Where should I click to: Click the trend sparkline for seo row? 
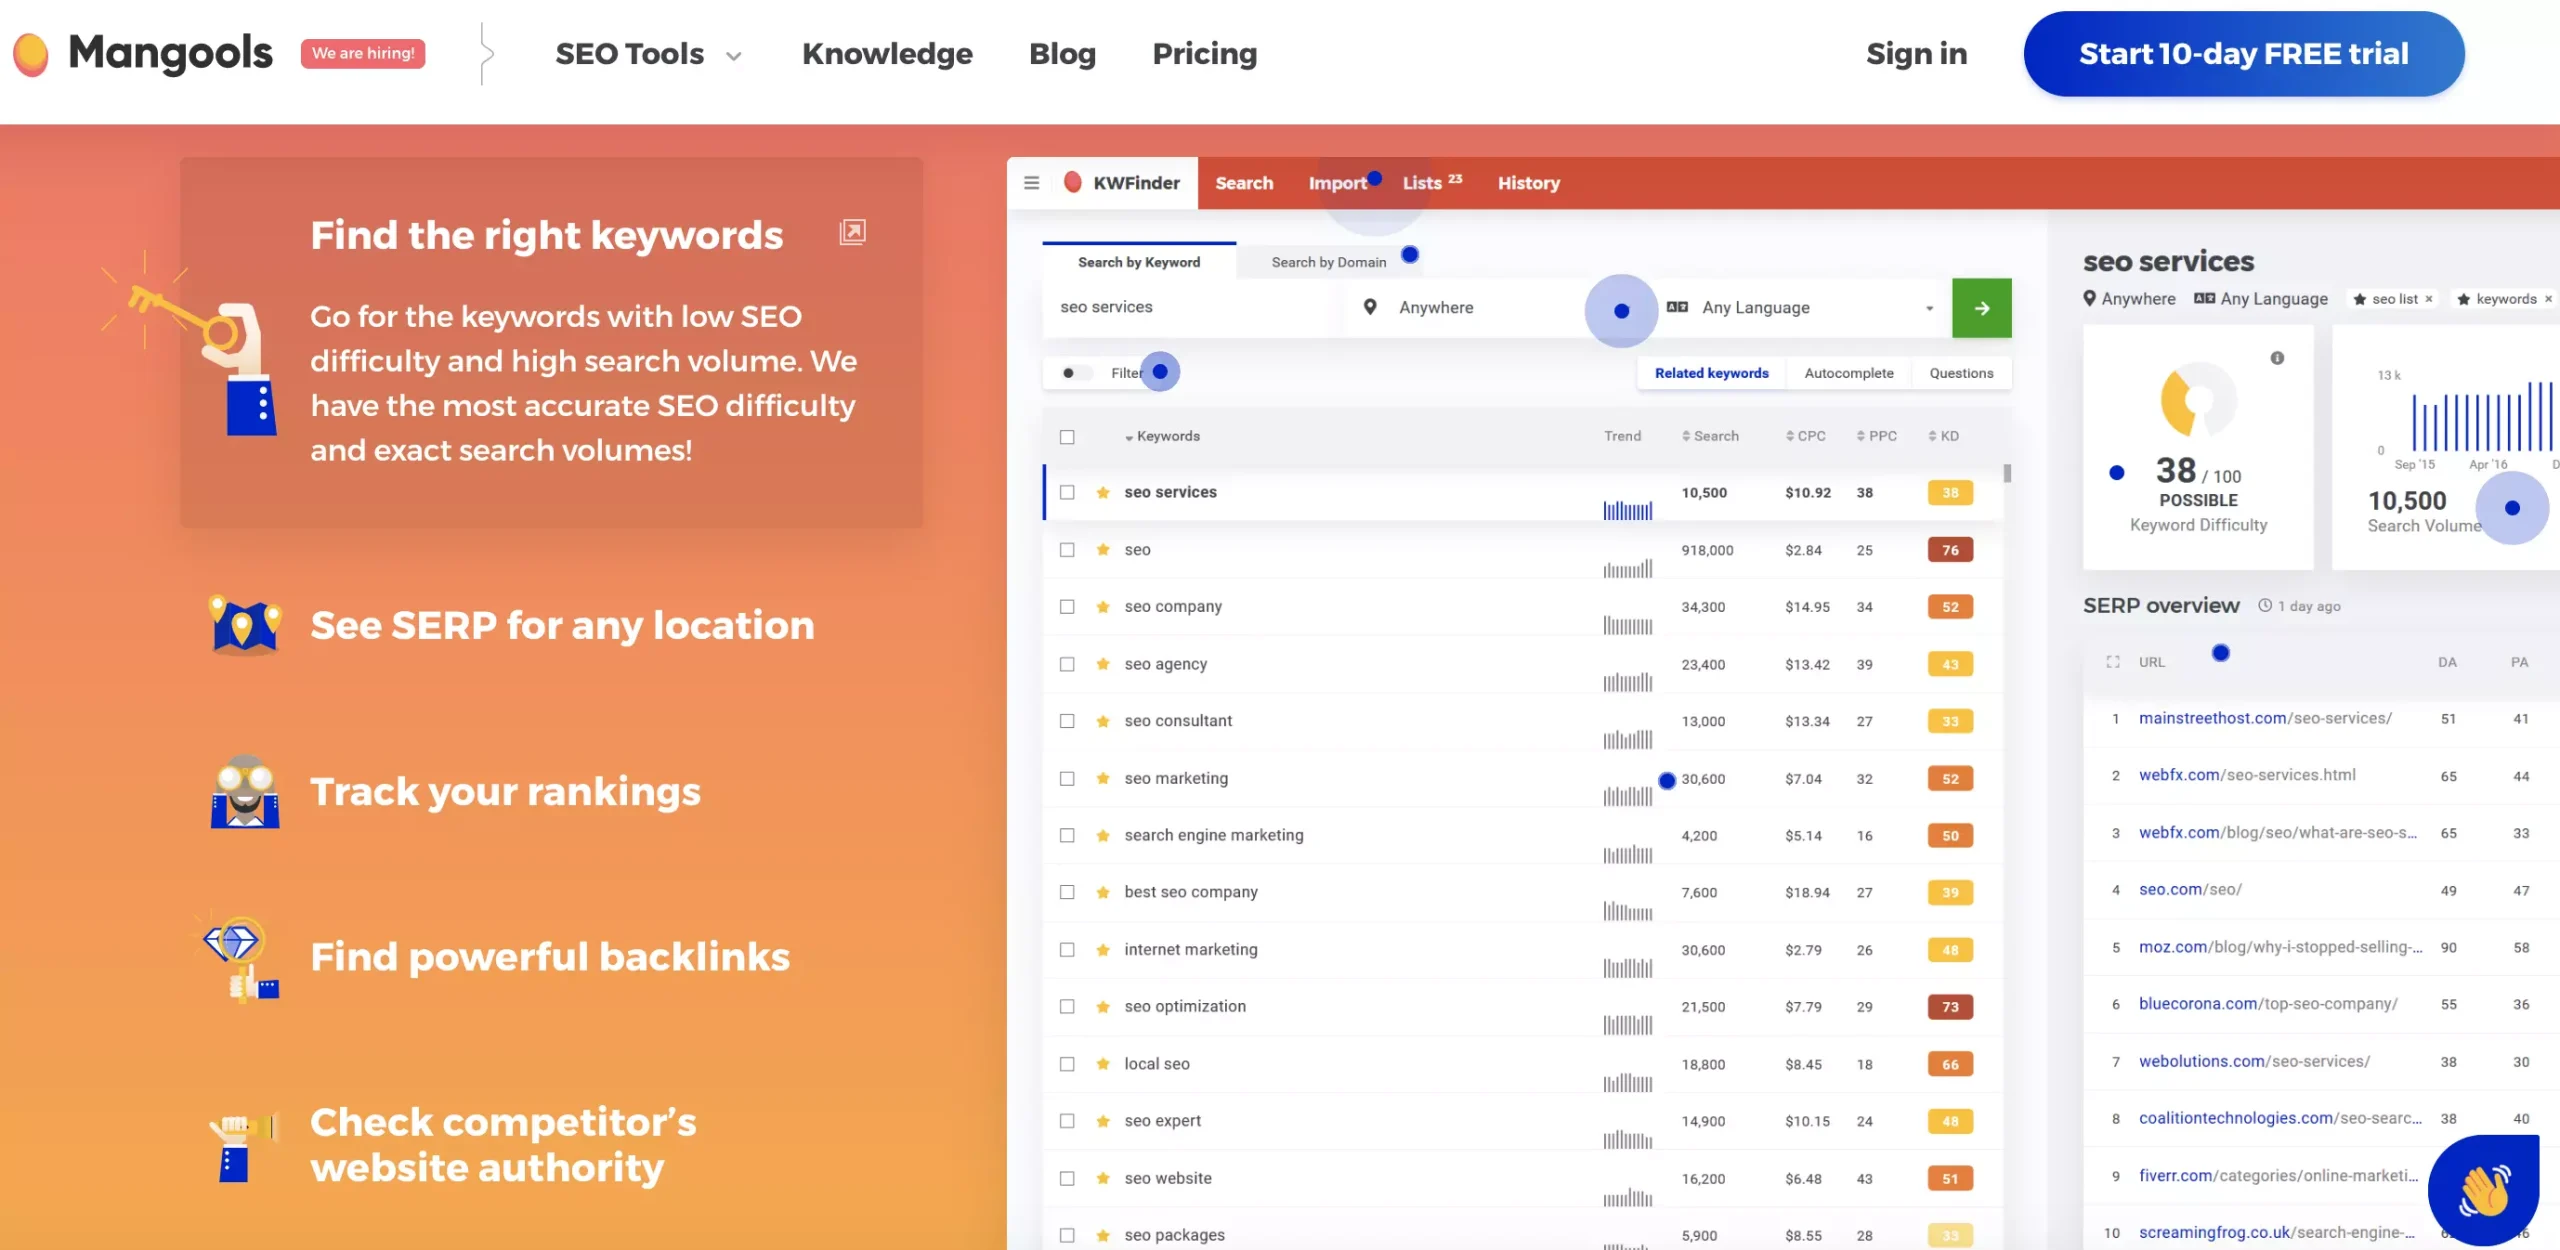point(1628,568)
